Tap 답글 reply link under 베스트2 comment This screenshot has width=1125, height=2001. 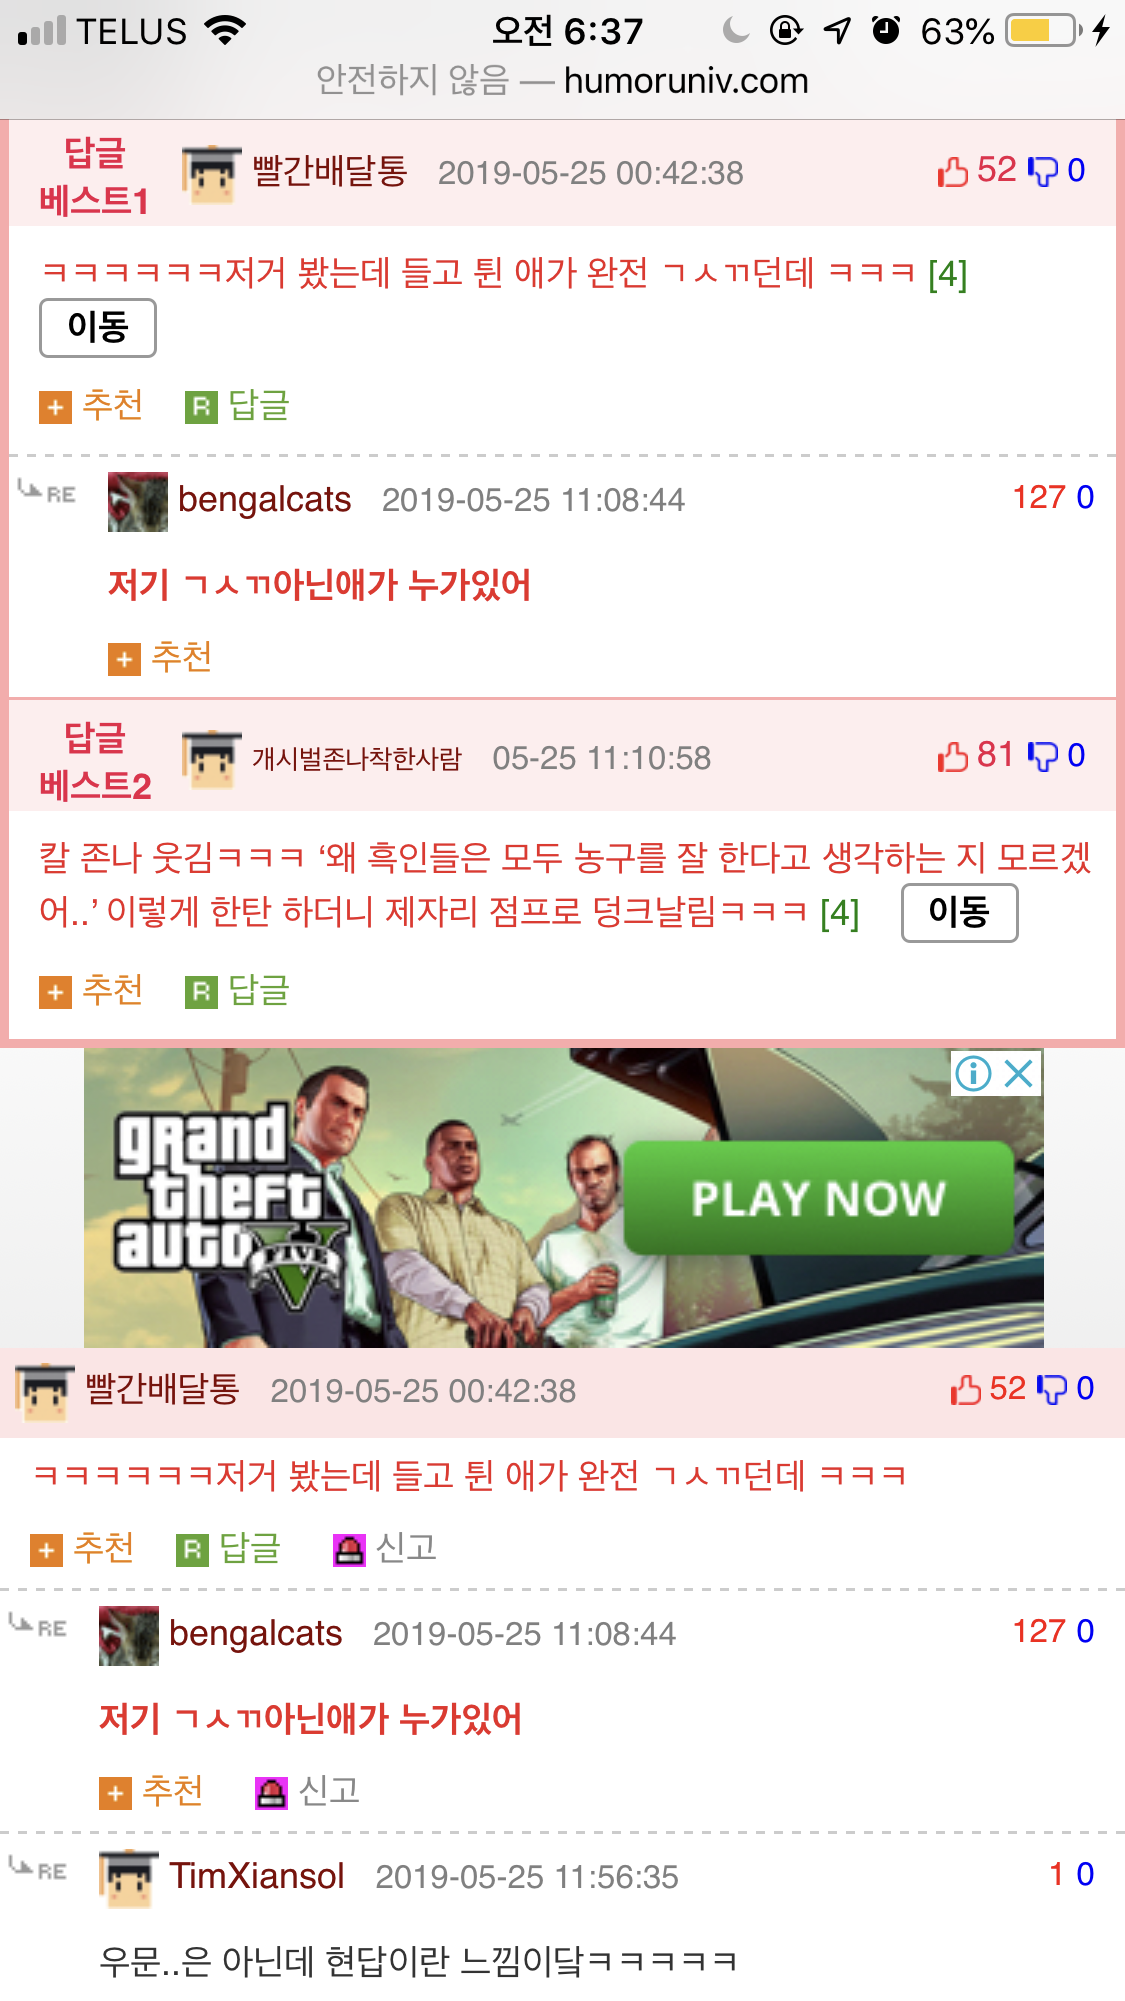[238, 991]
